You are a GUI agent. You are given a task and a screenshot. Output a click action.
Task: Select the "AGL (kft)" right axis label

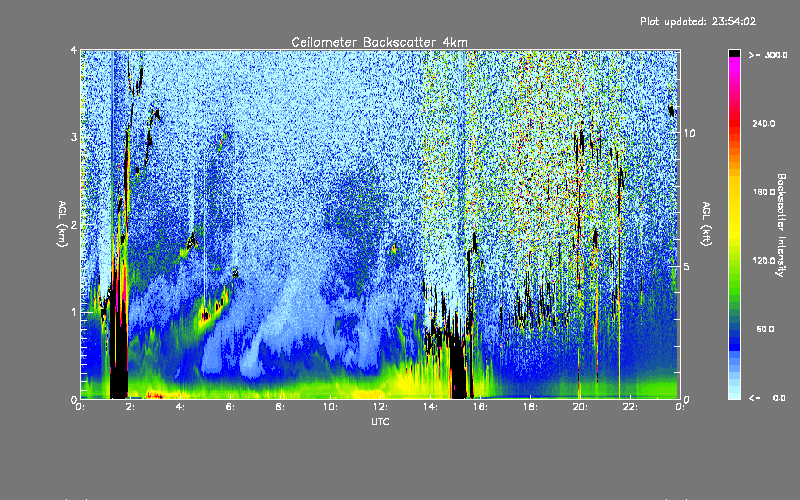706,224
